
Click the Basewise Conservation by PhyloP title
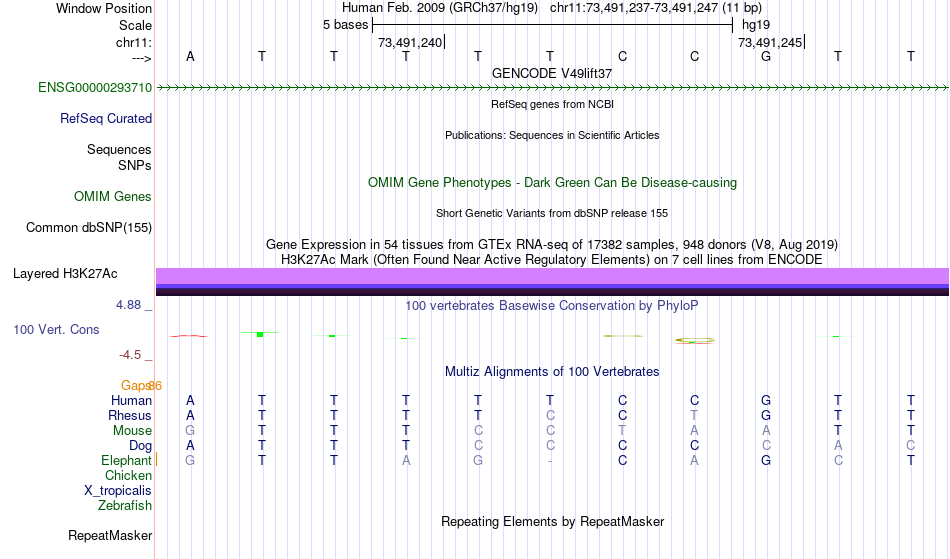[552, 306]
